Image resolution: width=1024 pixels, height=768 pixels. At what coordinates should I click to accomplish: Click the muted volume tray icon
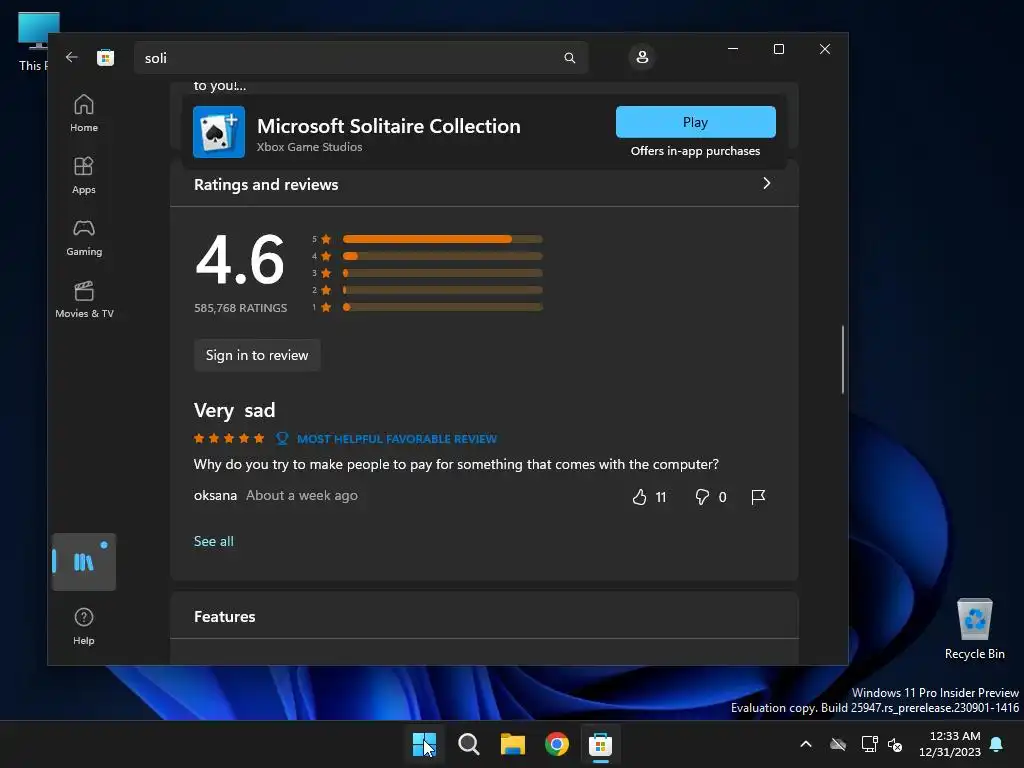tap(895, 744)
